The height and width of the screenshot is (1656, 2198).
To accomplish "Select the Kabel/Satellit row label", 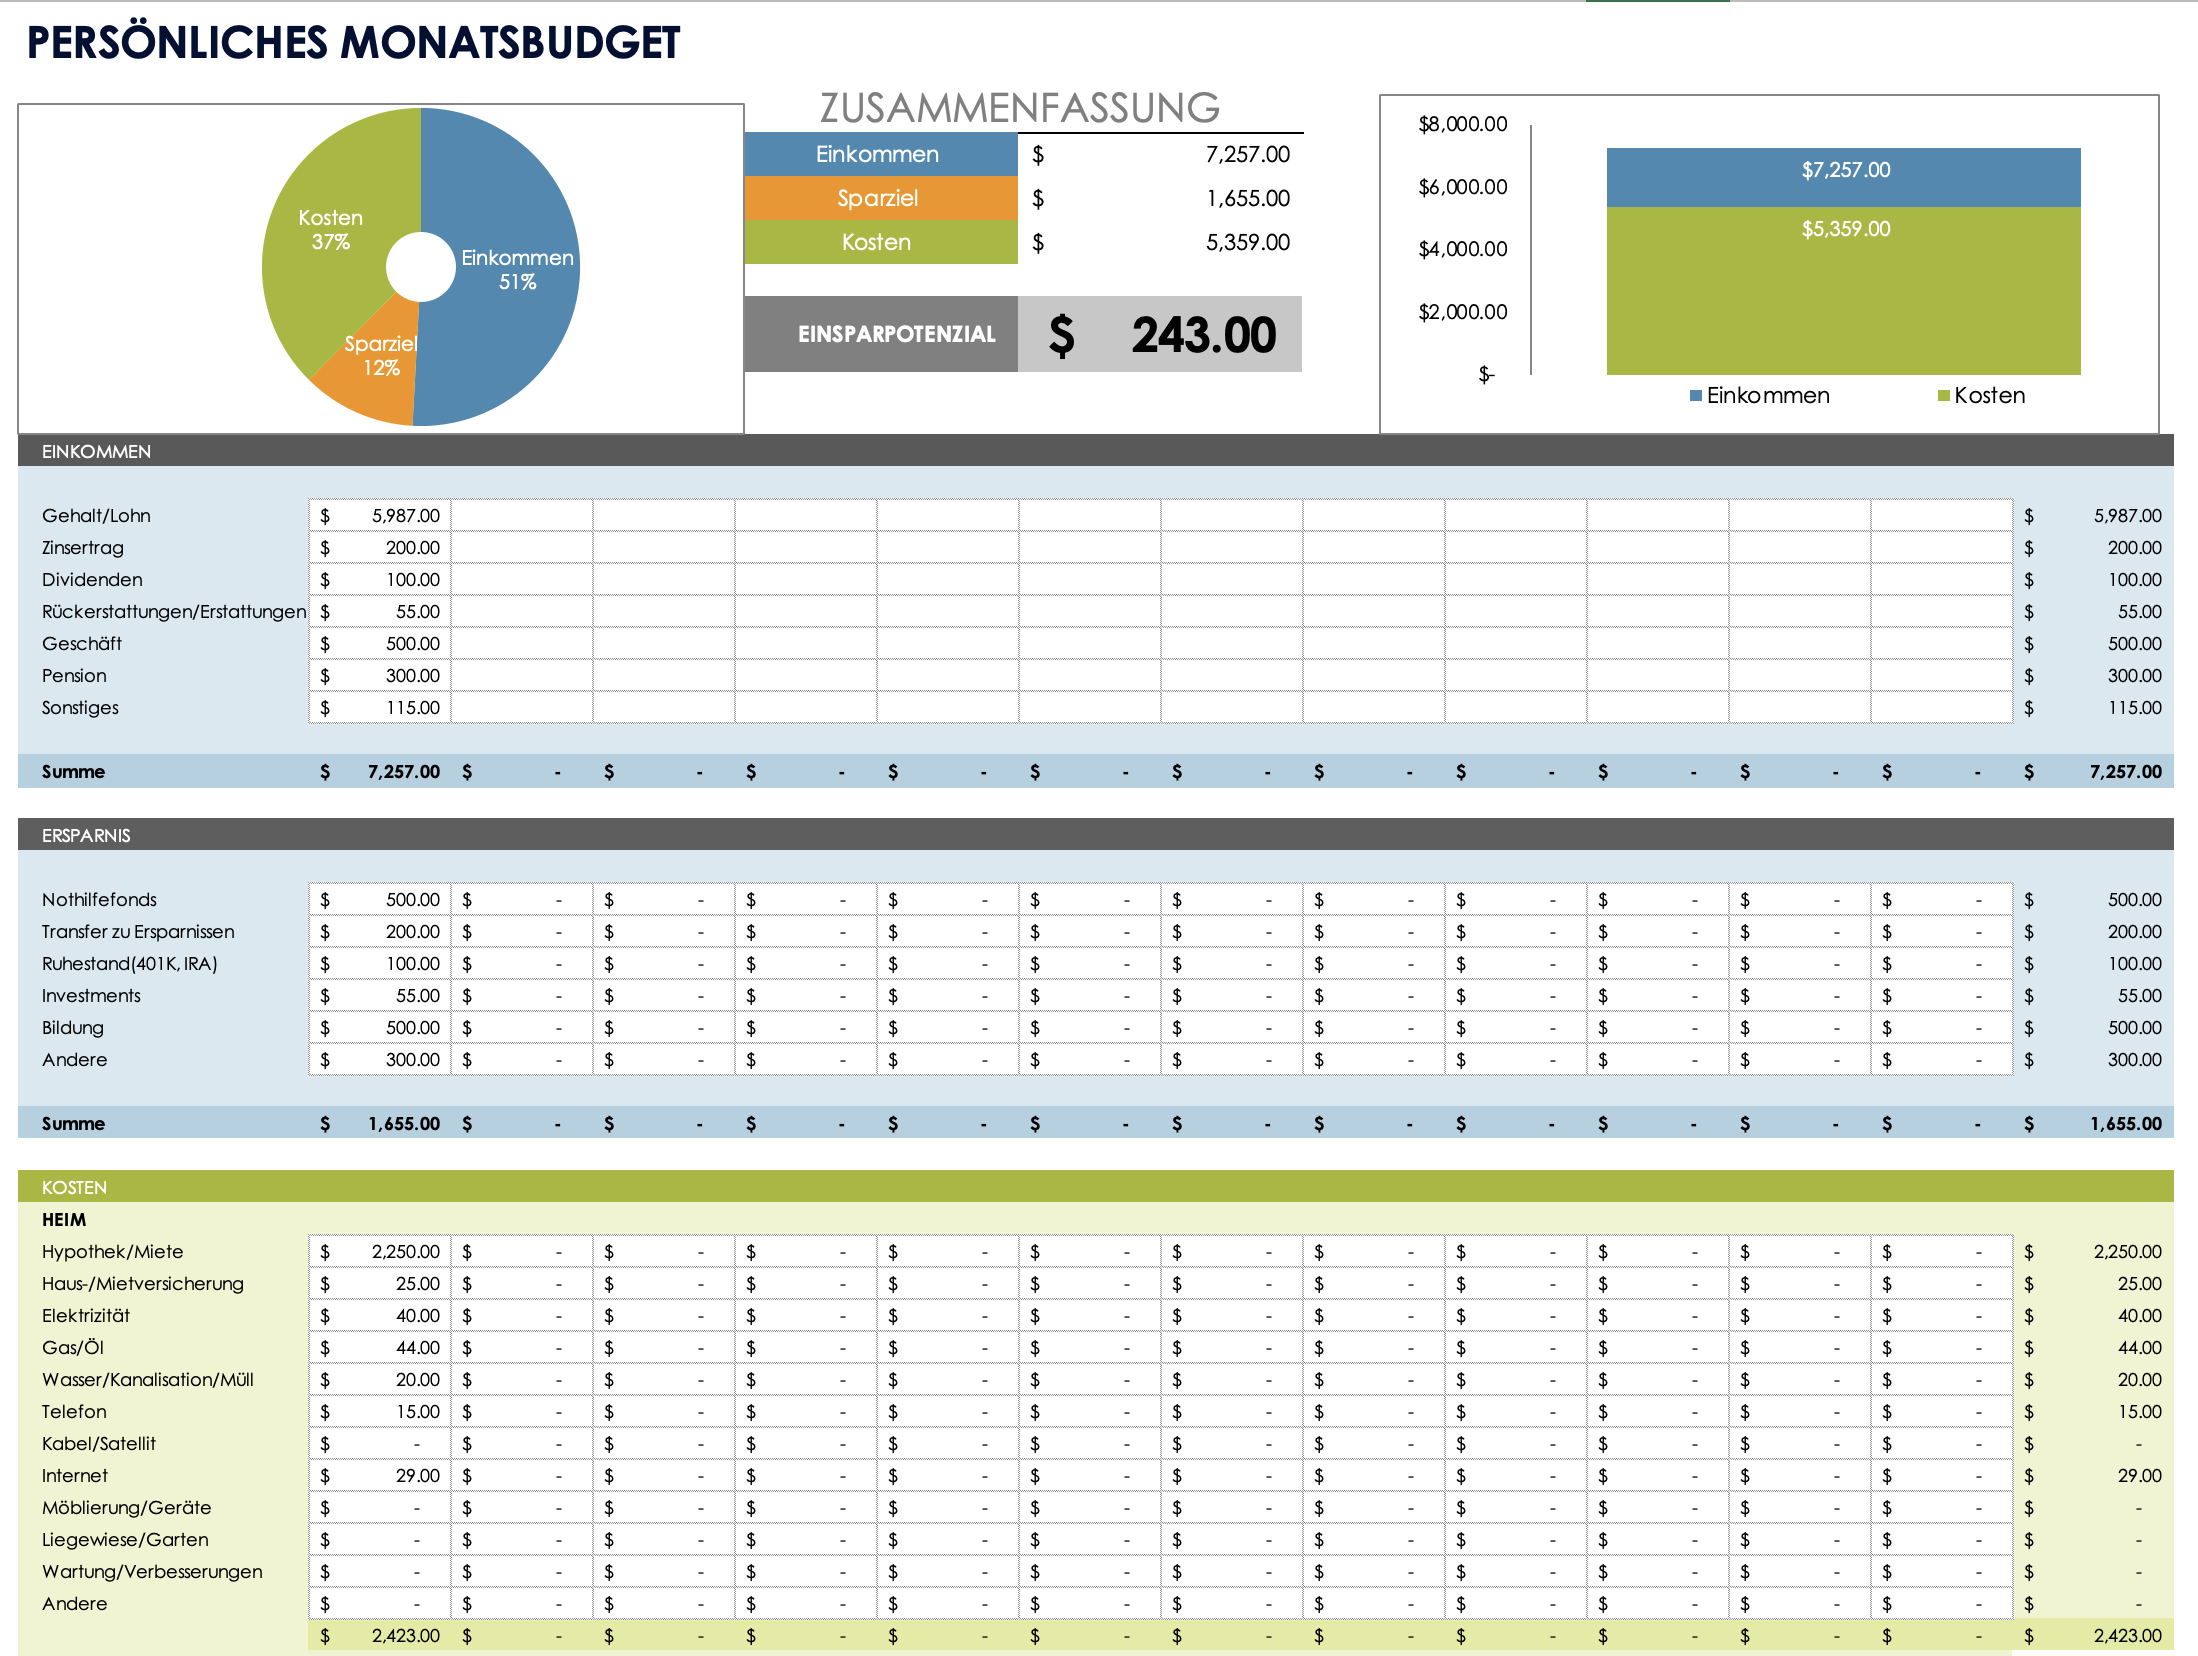I will (x=99, y=1444).
